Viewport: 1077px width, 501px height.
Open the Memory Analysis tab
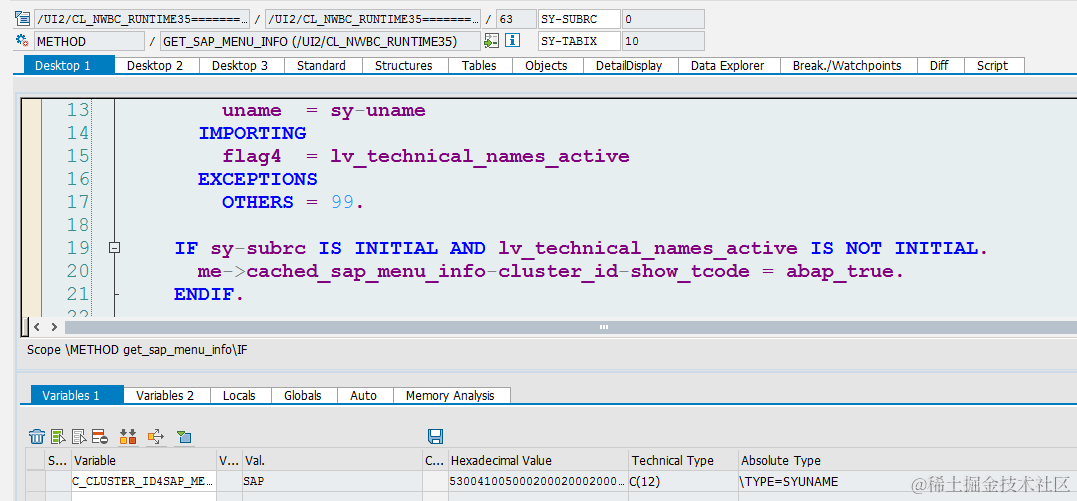[450, 395]
